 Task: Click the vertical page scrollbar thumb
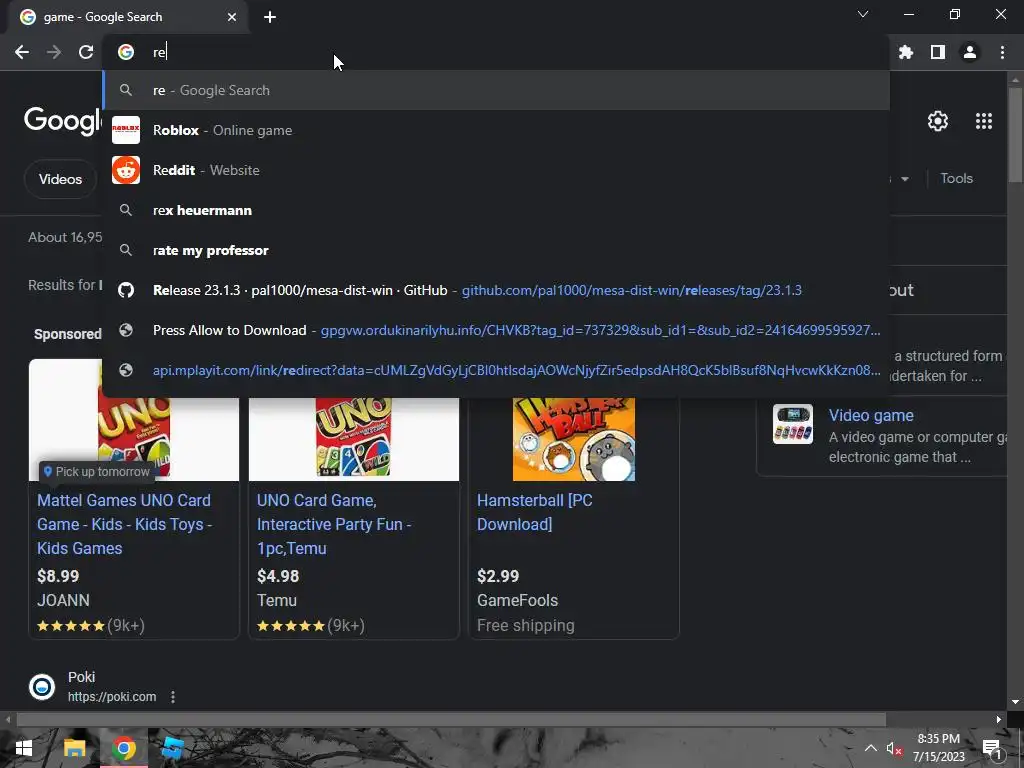[x=1014, y=134]
